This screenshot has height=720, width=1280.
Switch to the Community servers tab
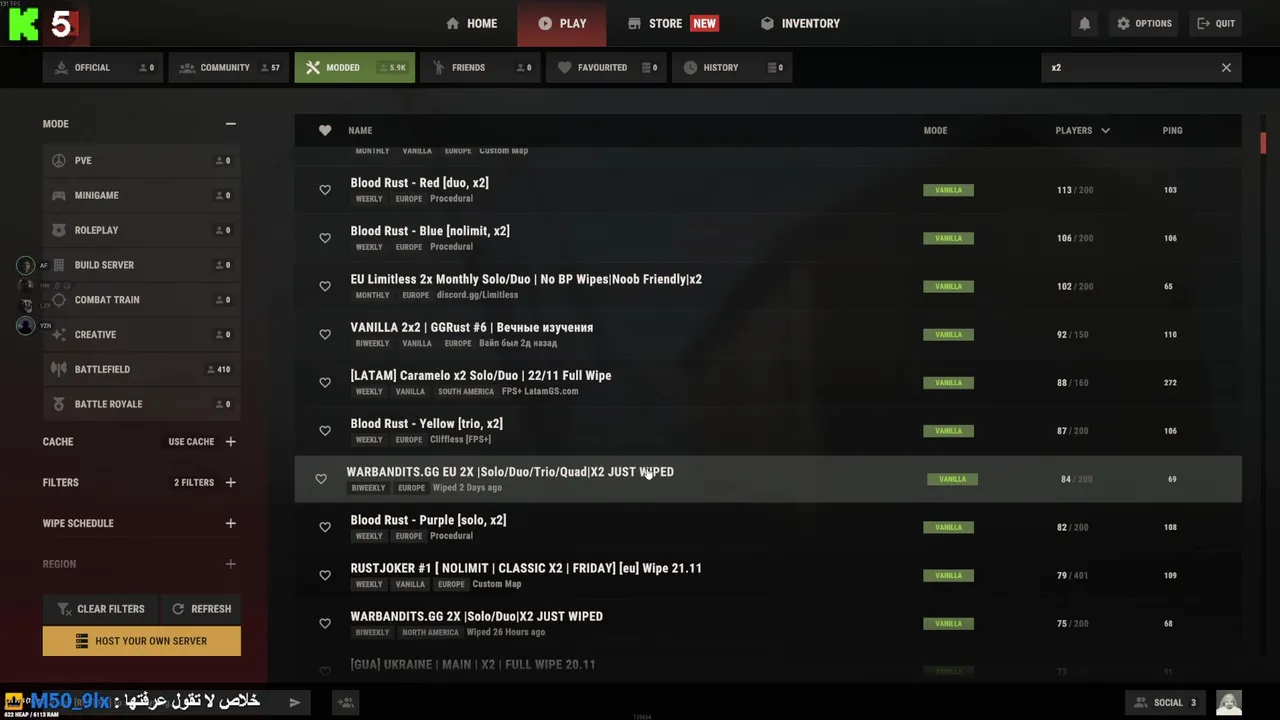(229, 68)
